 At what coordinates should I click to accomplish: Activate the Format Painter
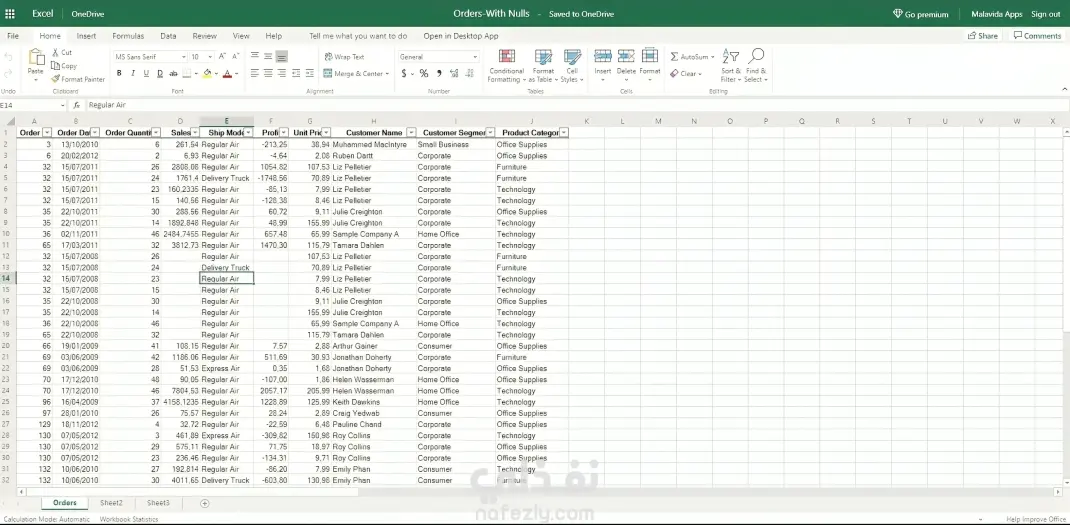(78, 79)
